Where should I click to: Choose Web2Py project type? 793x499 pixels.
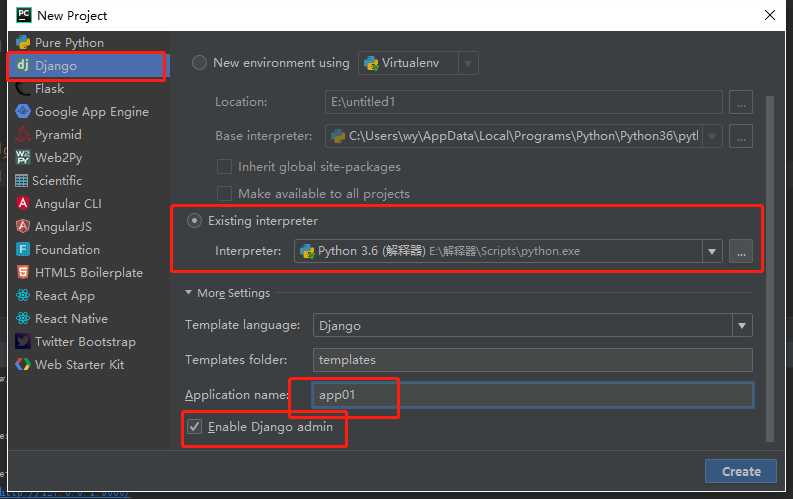pos(59,158)
